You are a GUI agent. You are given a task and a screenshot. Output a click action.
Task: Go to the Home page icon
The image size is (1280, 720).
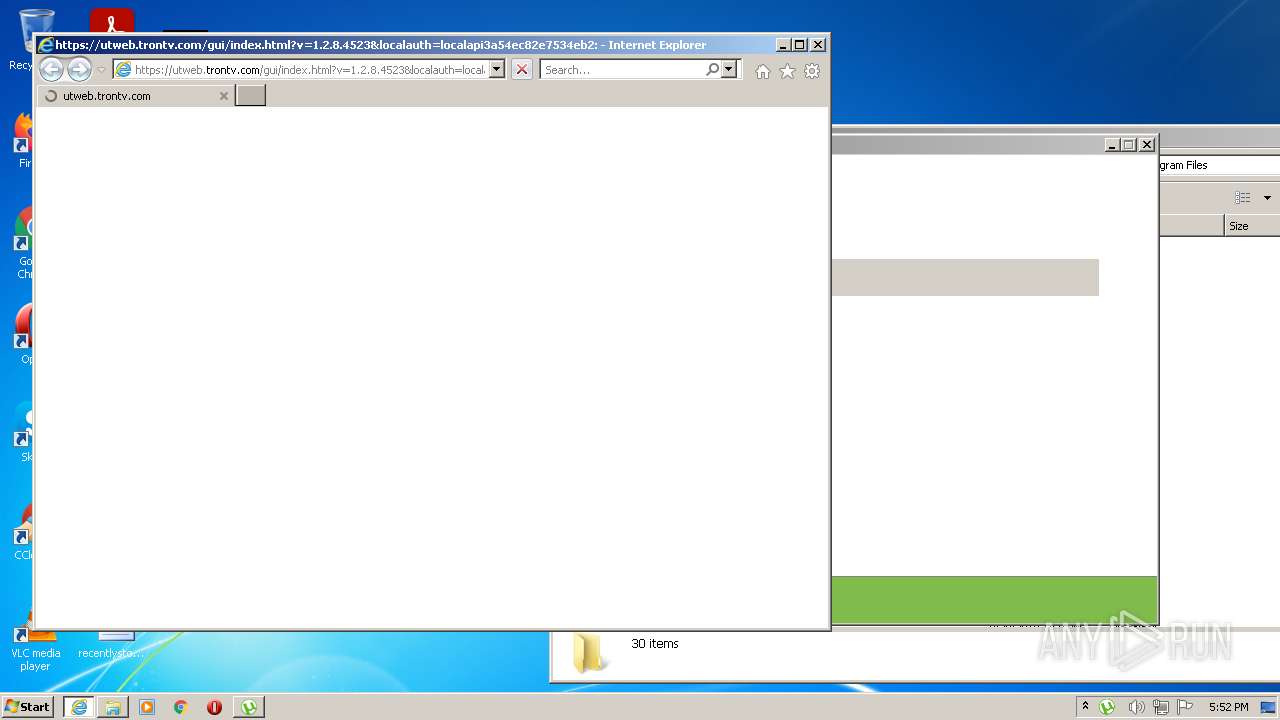(763, 71)
